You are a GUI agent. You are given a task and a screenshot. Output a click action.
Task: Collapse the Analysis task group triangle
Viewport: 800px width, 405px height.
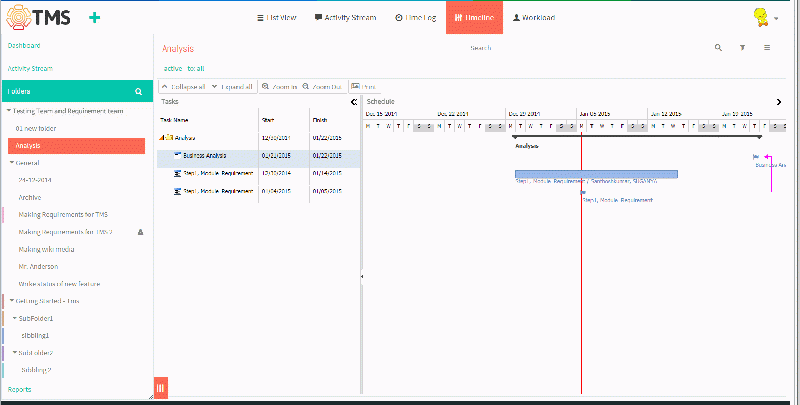[x=162, y=138]
